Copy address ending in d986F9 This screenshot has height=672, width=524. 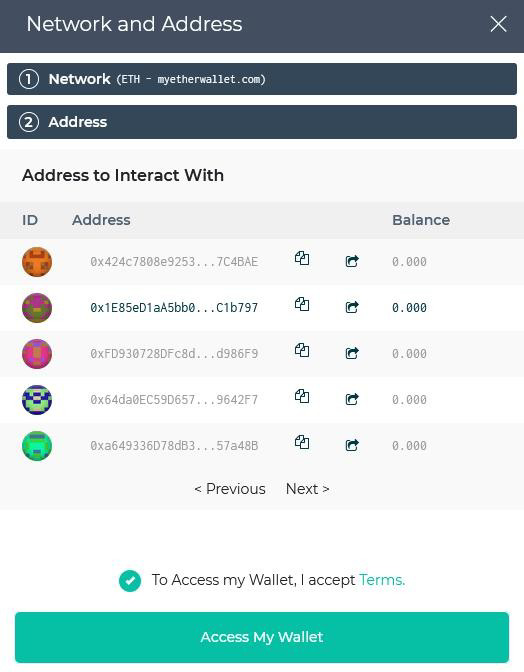coord(302,351)
